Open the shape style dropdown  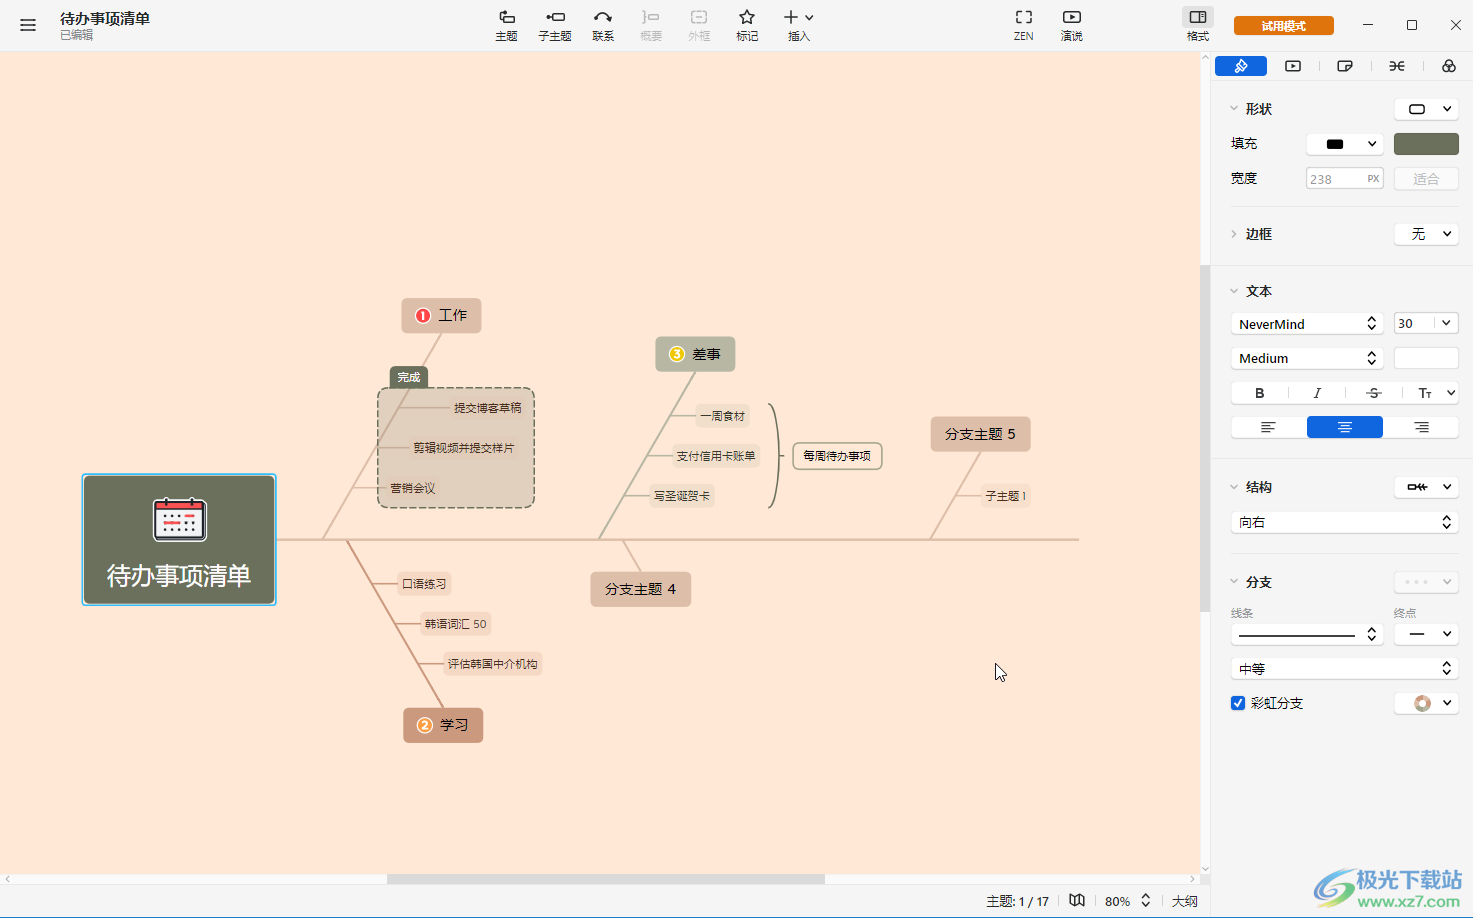(x=1427, y=109)
